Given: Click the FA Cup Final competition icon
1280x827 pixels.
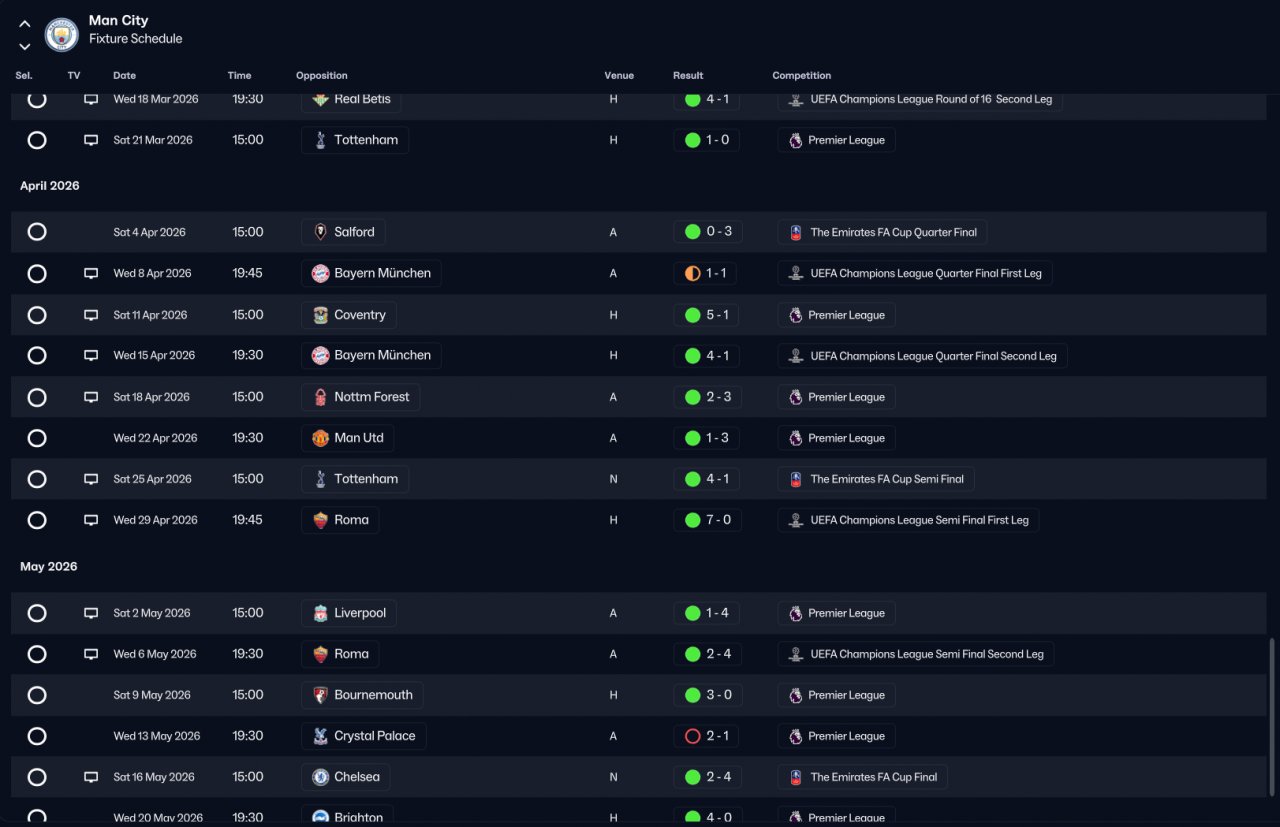Looking at the screenshot, I should click(x=796, y=777).
